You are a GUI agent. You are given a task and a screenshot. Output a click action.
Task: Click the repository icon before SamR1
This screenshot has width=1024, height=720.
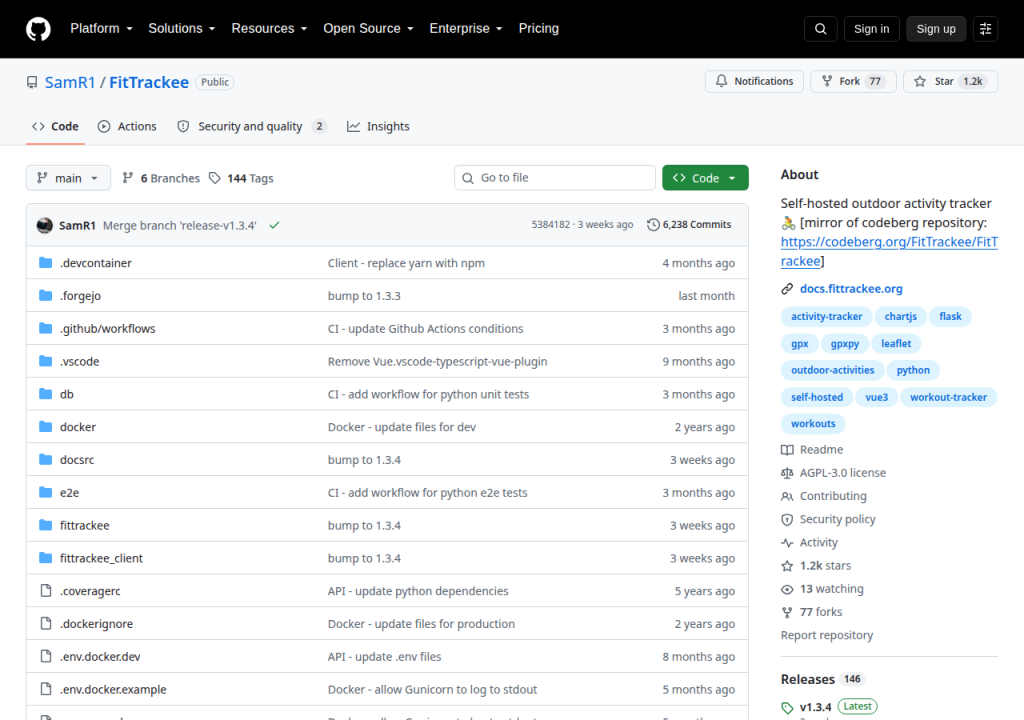pos(31,82)
